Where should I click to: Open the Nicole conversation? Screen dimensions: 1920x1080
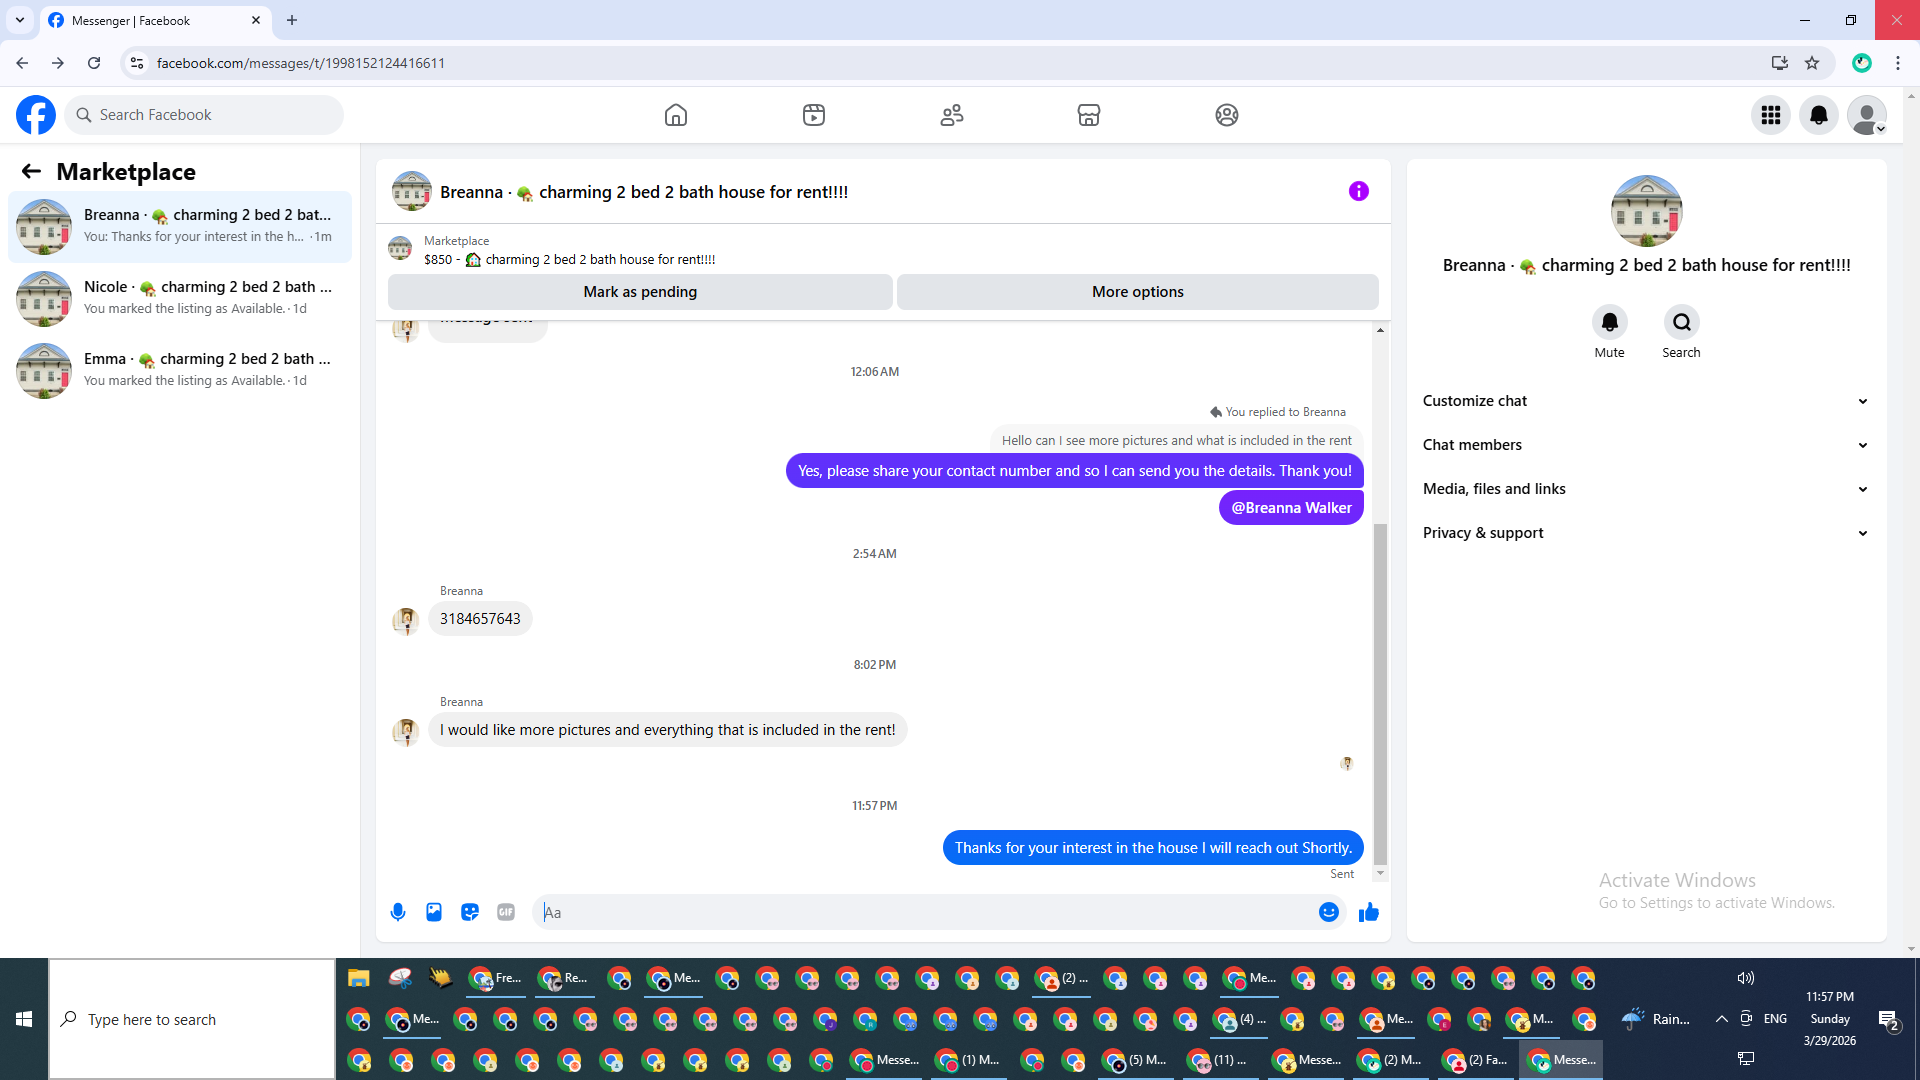[180, 299]
